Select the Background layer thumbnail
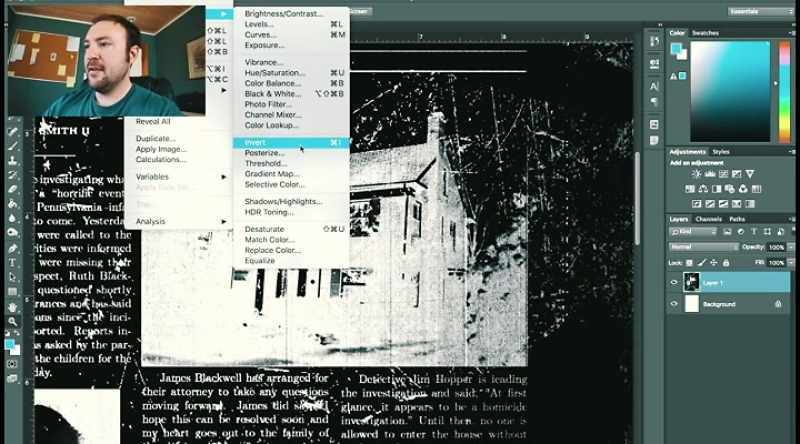 point(691,304)
